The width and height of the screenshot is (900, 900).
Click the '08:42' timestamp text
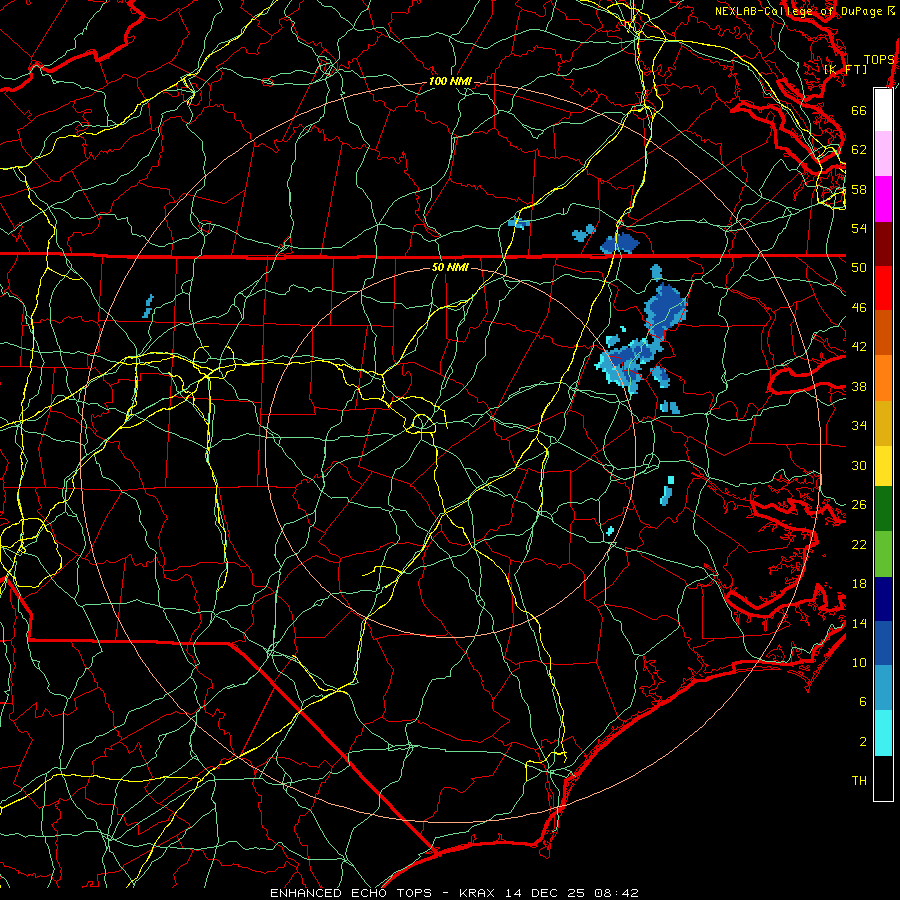(616, 893)
